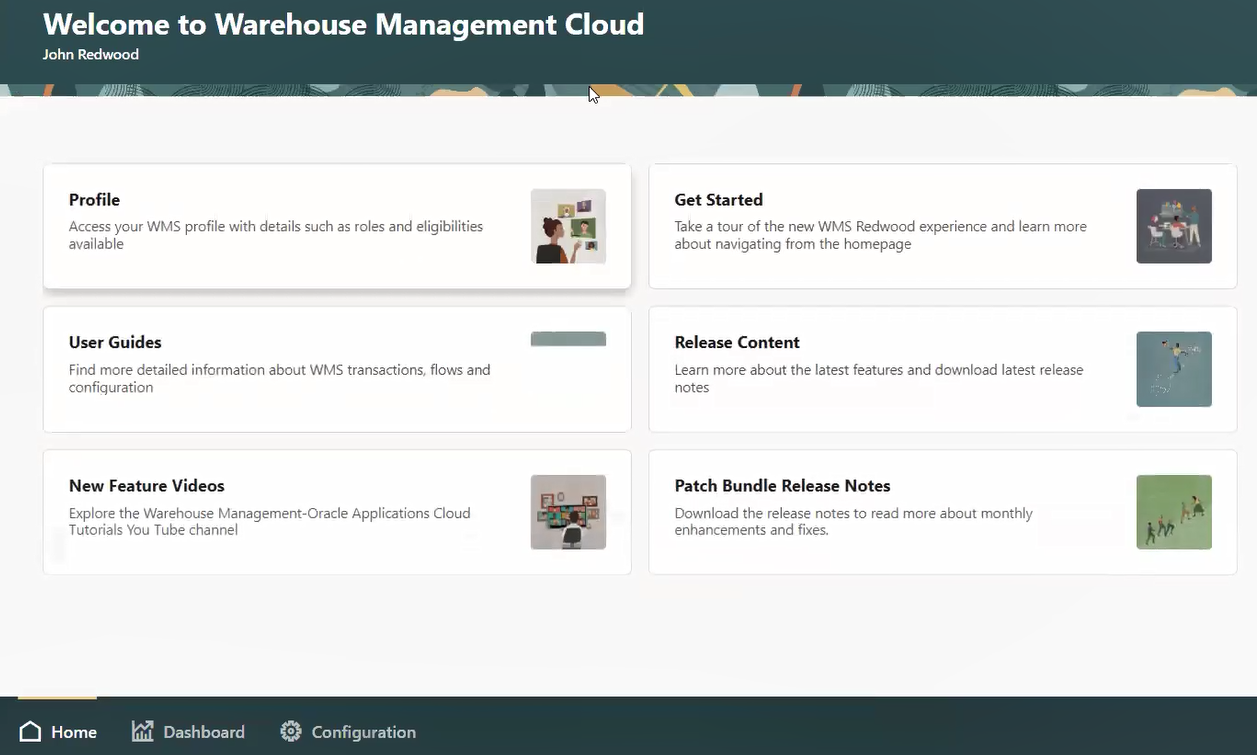Switch to the Dashboard tab label

[x=204, y=732]
